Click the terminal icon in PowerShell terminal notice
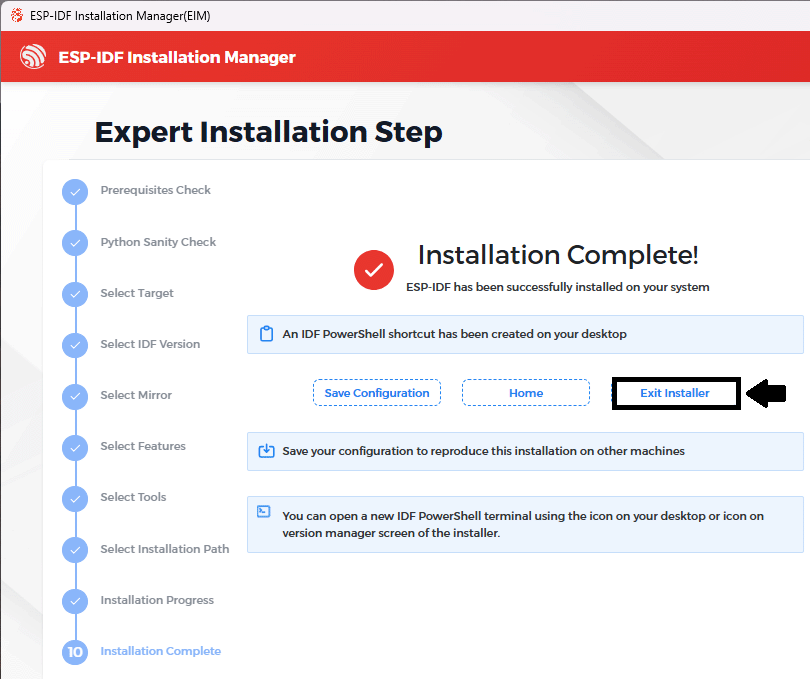 [x=264, y=512]
